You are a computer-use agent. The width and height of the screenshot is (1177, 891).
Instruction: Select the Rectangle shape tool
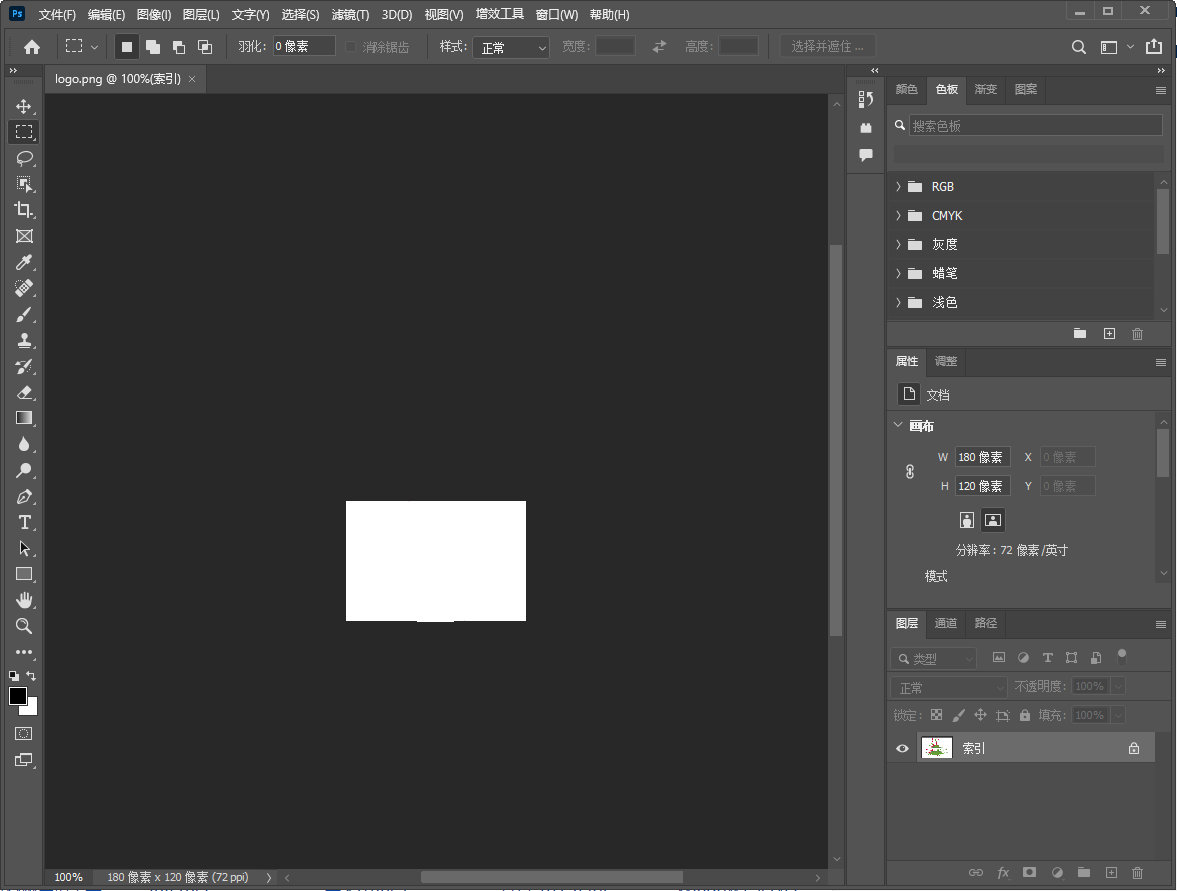click(24, 574)
